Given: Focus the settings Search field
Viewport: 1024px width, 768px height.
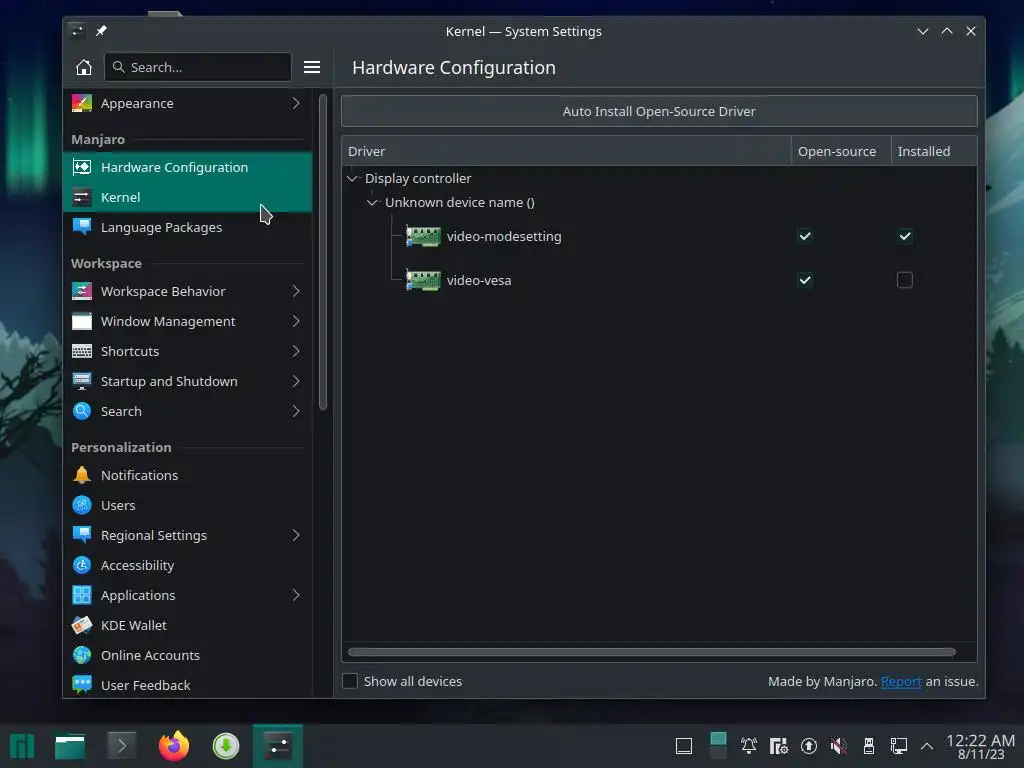Looking at the screenshot, I should [x=198, y=67].
